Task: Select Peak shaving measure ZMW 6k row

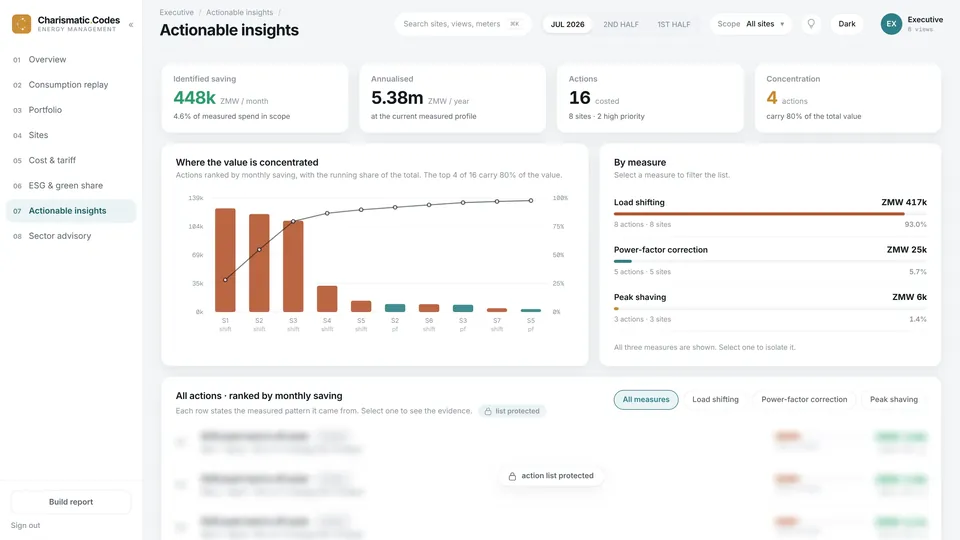Action: (770, 308)
